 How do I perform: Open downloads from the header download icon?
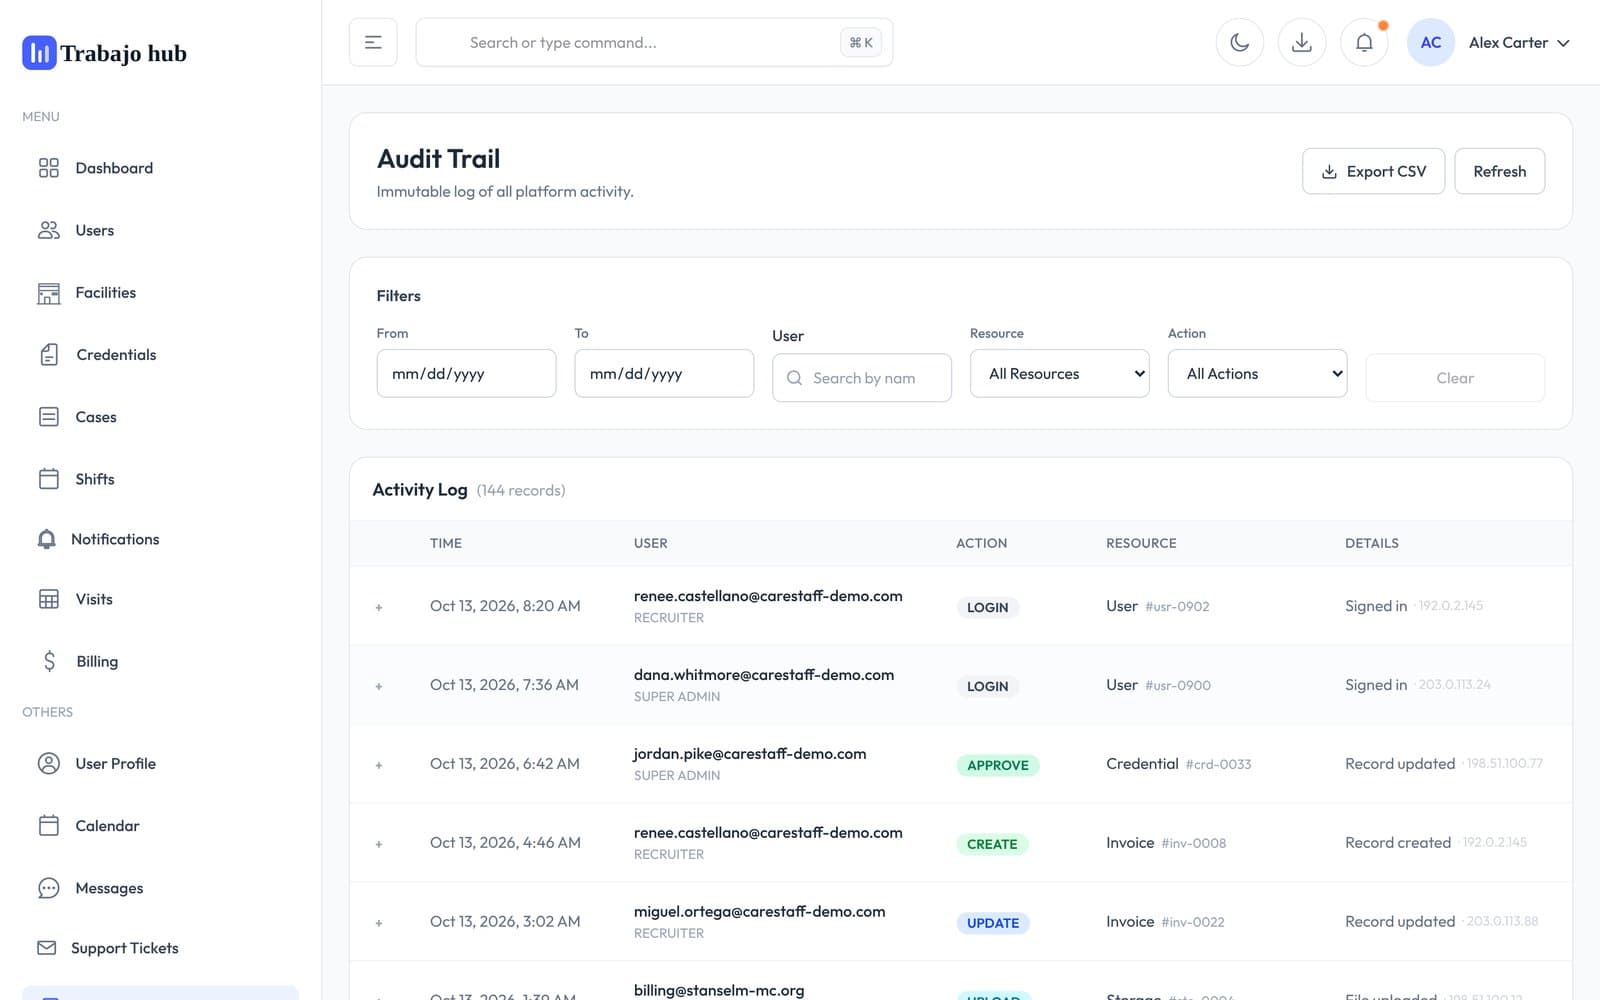coord(1302,42)
